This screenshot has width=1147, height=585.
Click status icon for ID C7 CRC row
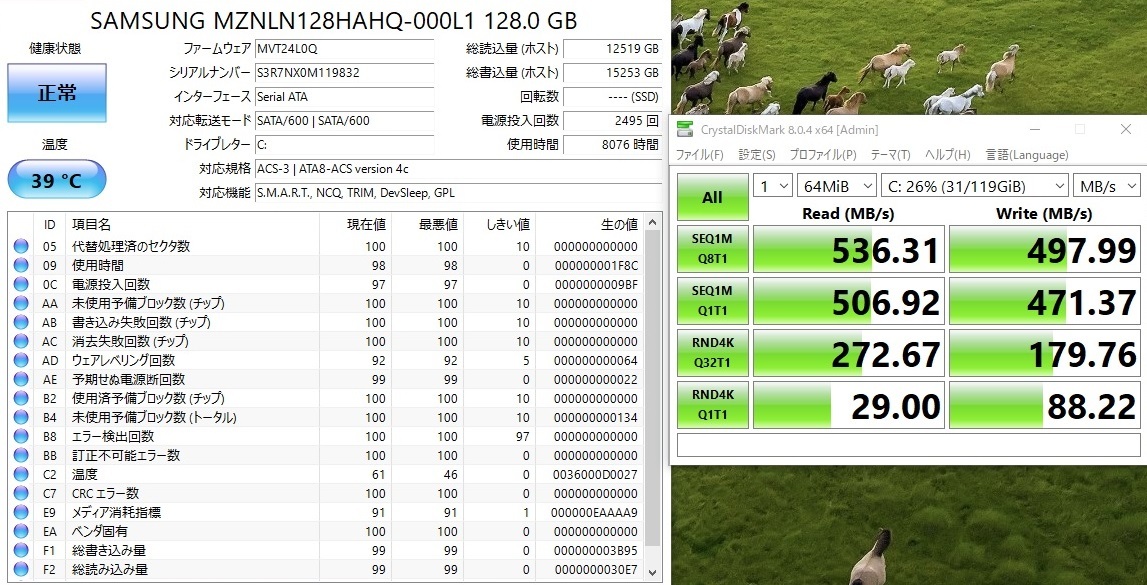coord(20,494)
